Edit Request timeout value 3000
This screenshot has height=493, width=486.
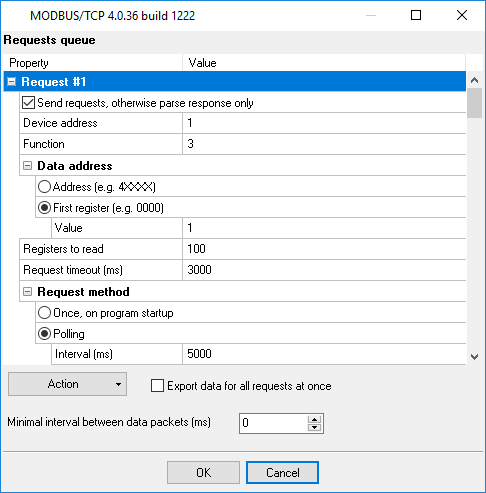(x=324, y=270)
